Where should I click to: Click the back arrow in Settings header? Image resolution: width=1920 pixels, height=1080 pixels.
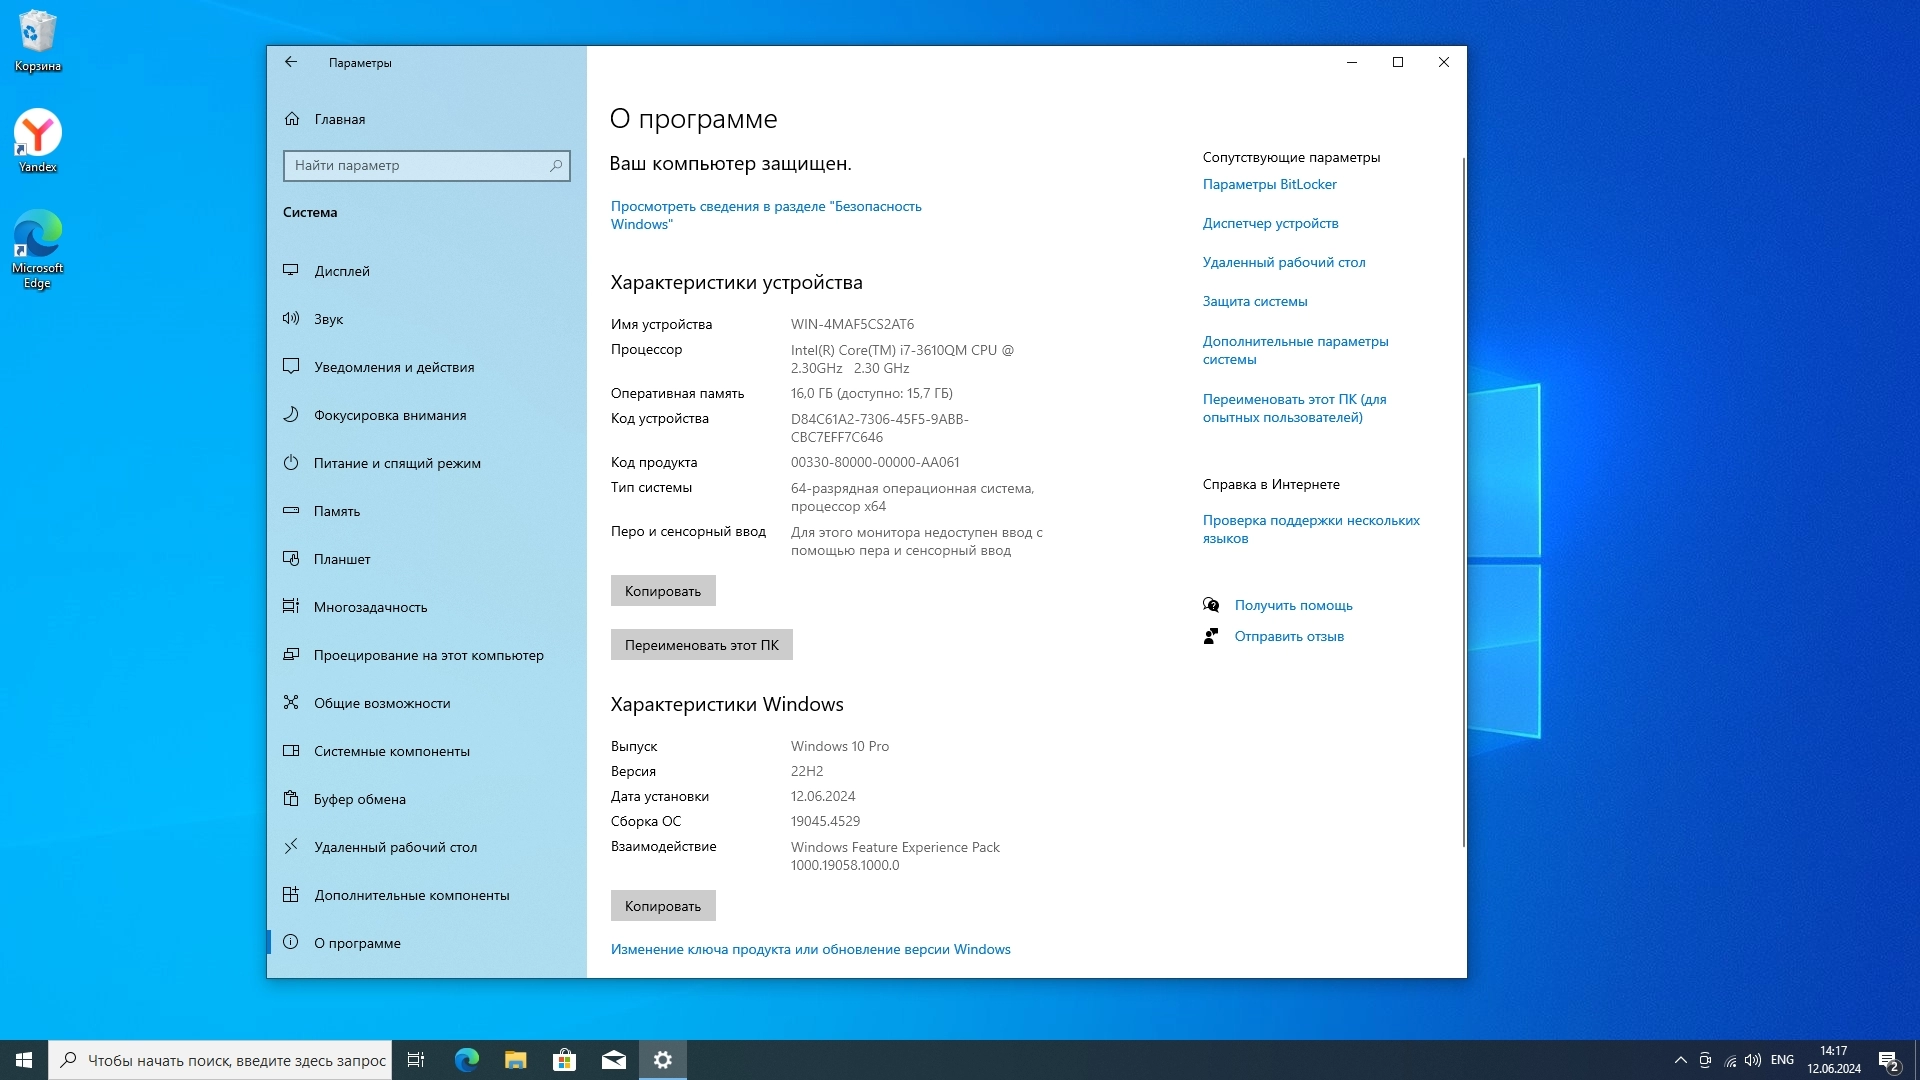click(291, 62)
